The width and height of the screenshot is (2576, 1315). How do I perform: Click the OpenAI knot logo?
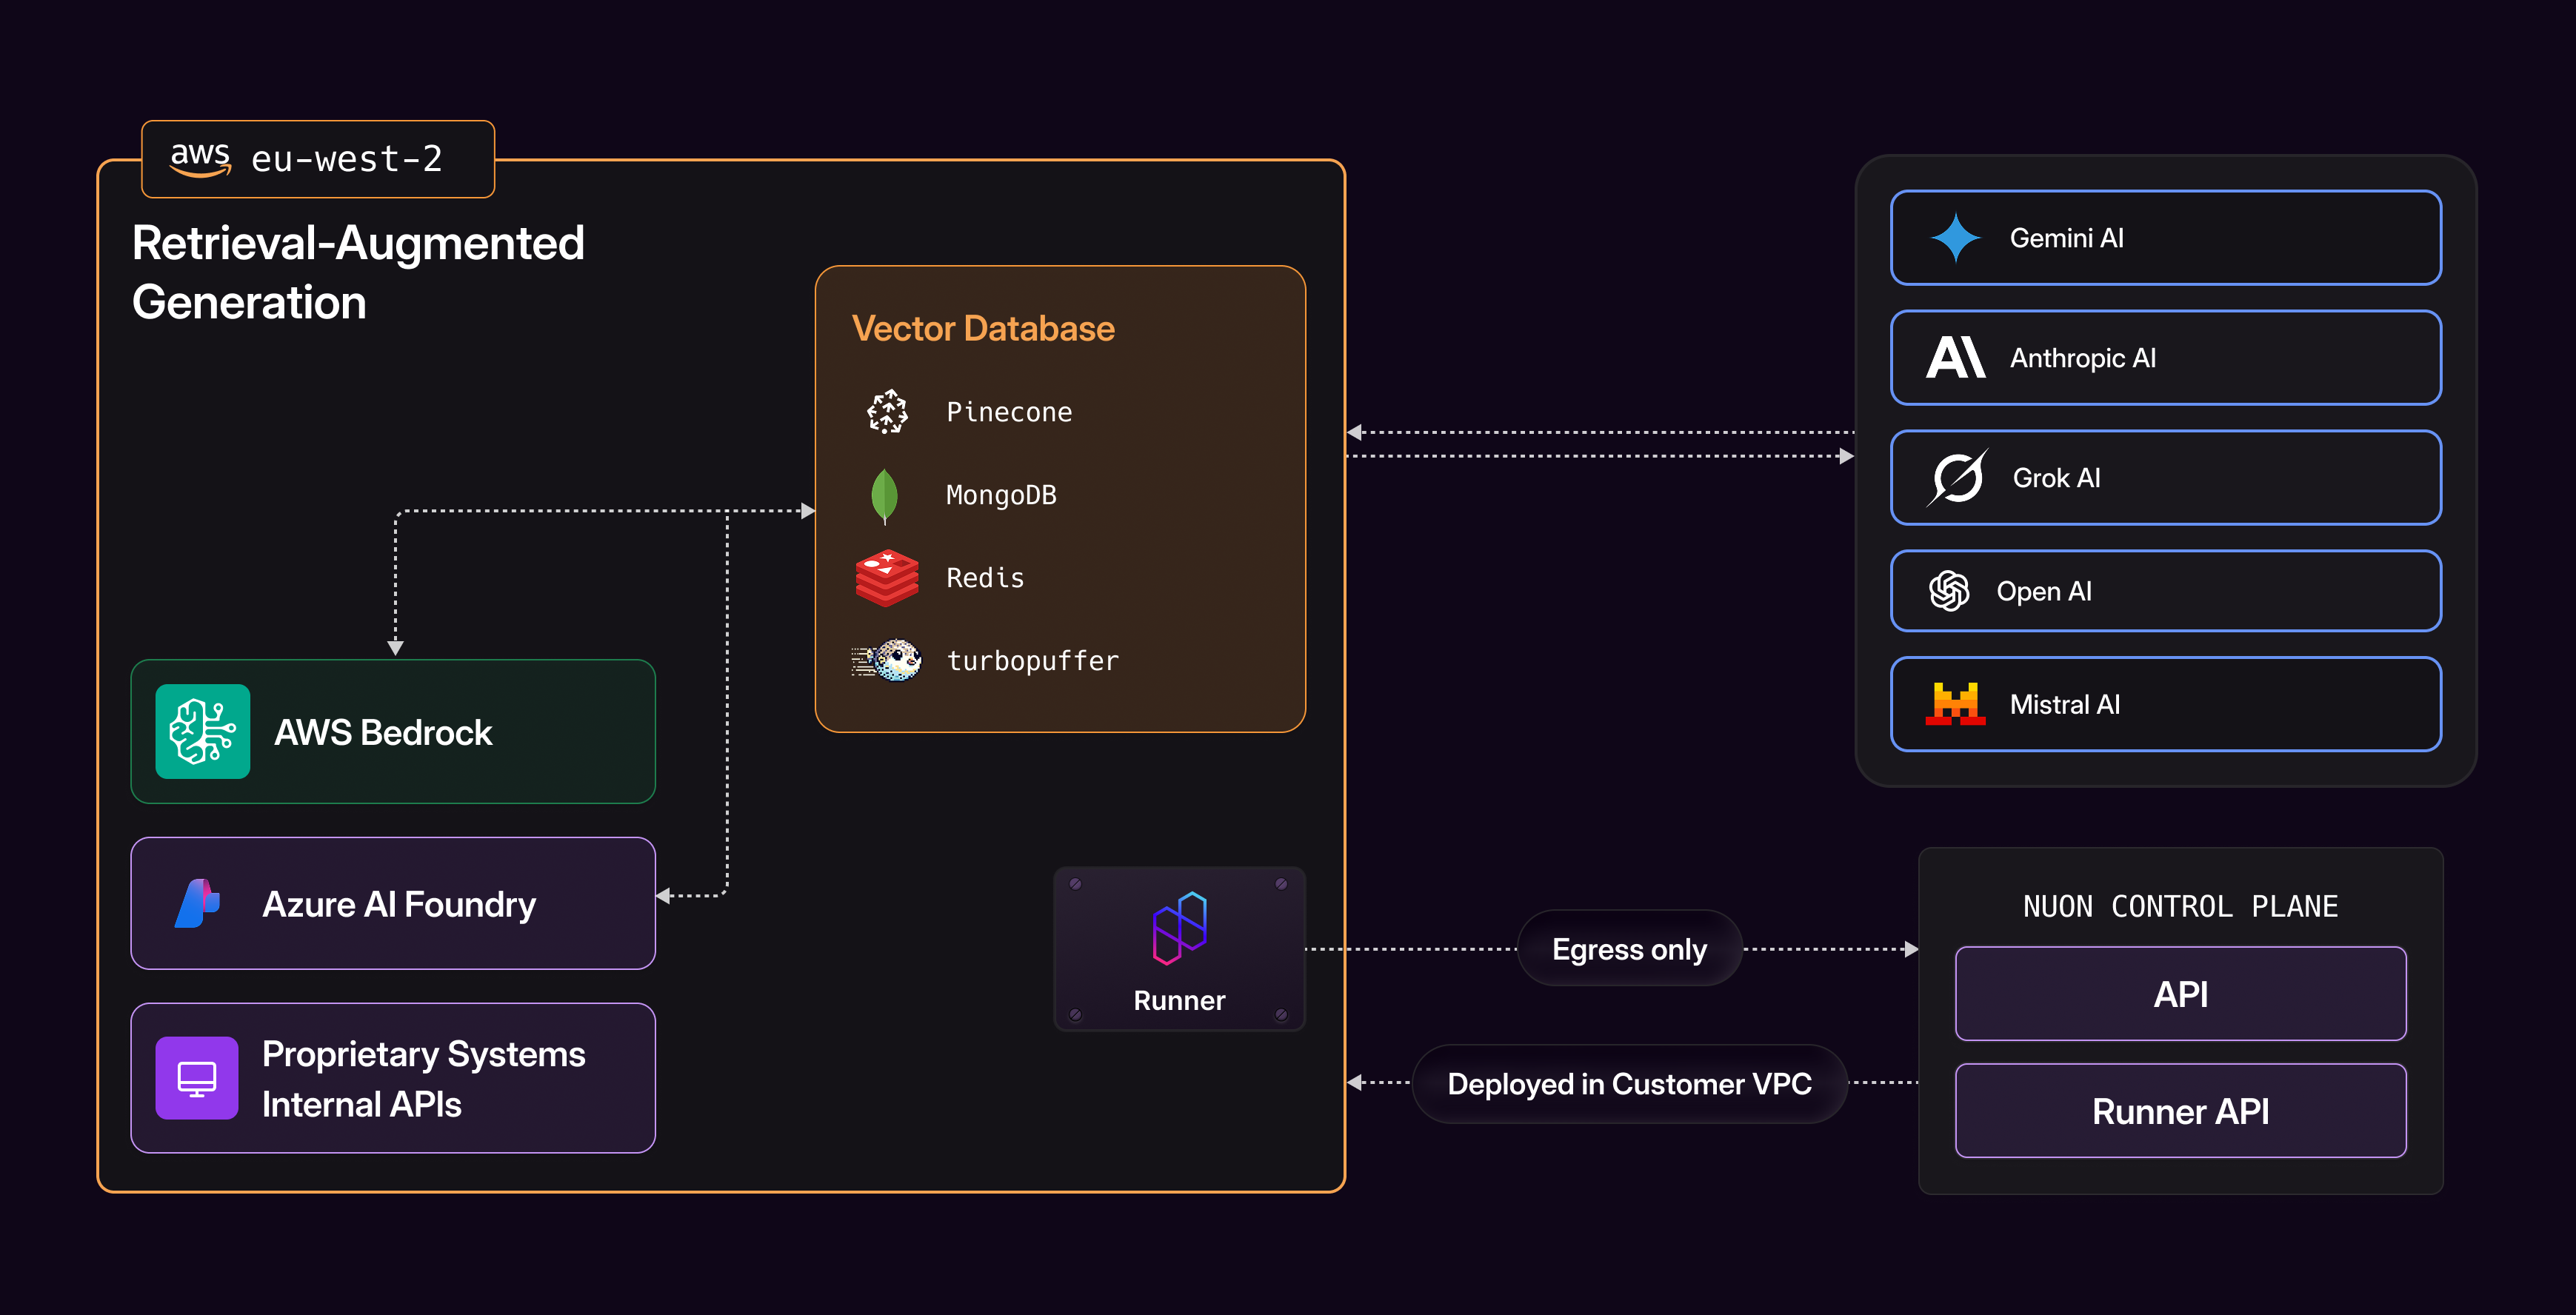click(1948, 591)
